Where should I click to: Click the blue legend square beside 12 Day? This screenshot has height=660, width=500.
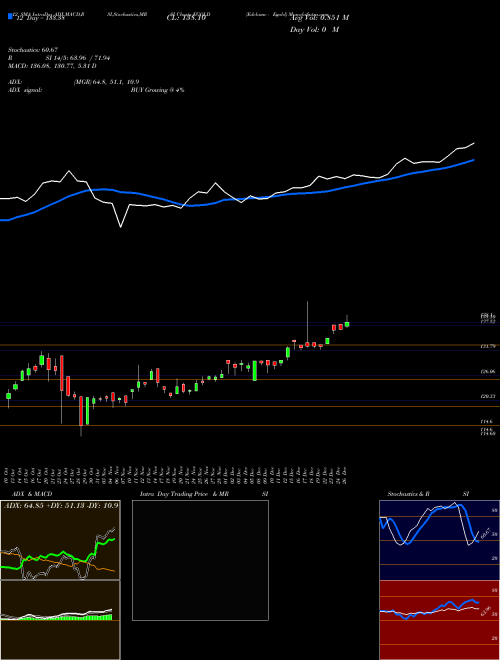(10, 16)
